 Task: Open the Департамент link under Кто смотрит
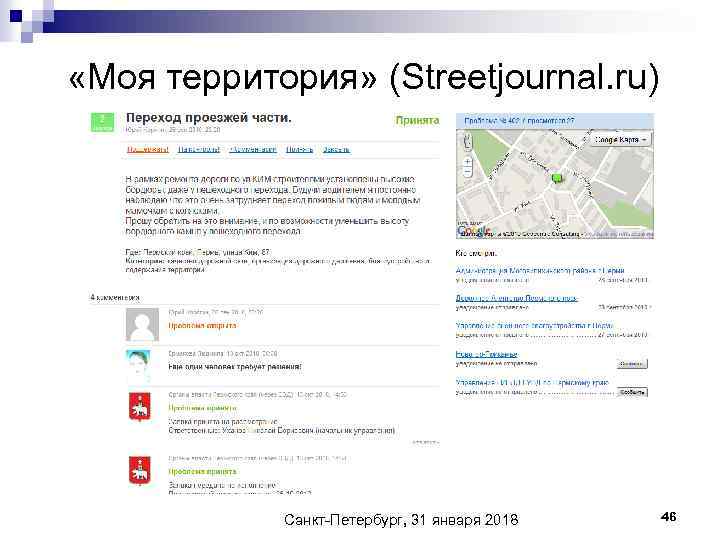tap(517, 298)
